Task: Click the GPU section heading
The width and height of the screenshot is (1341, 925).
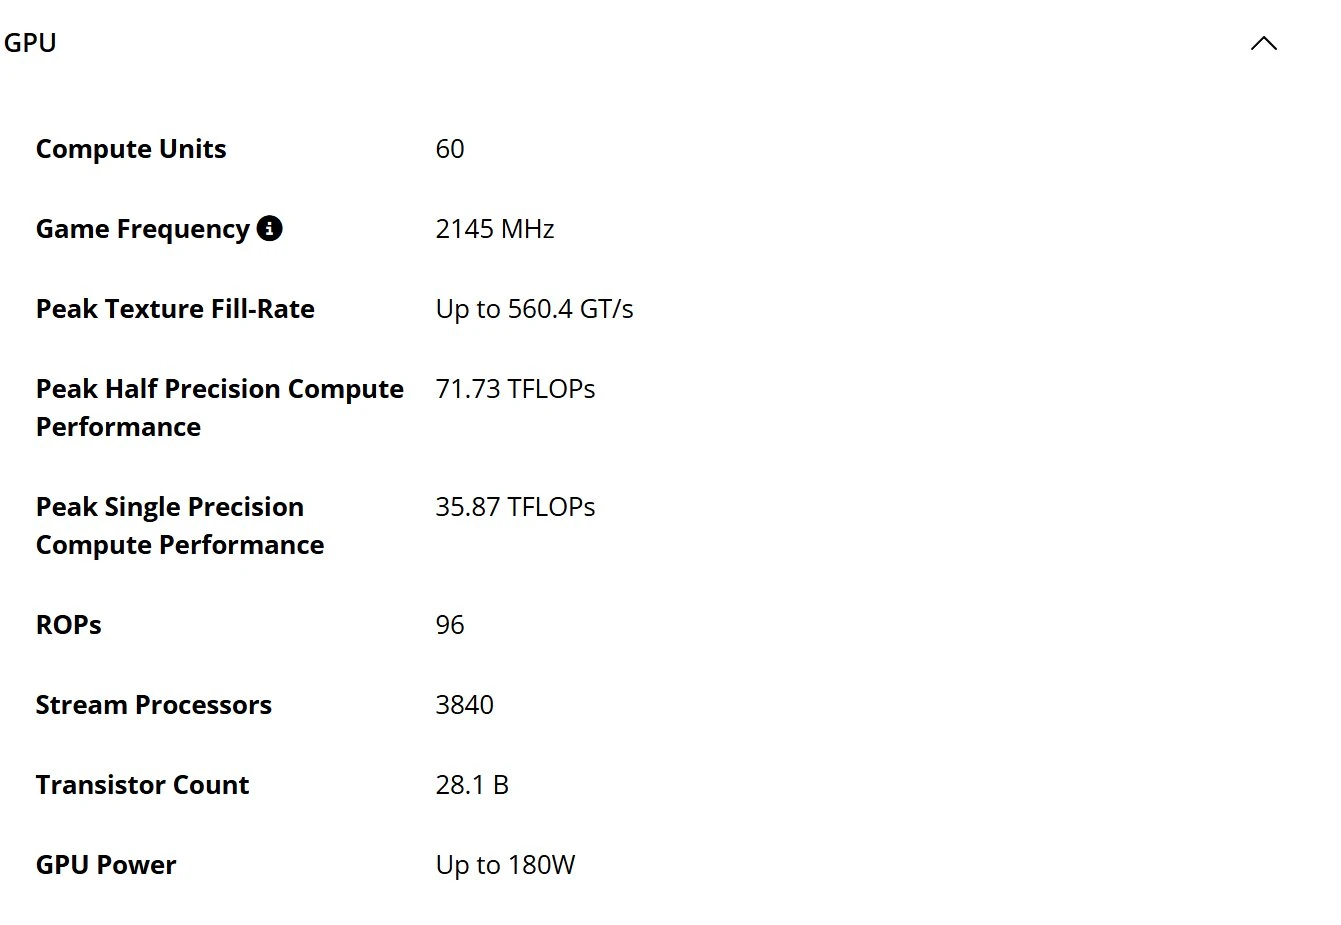Action: [30, 43]
